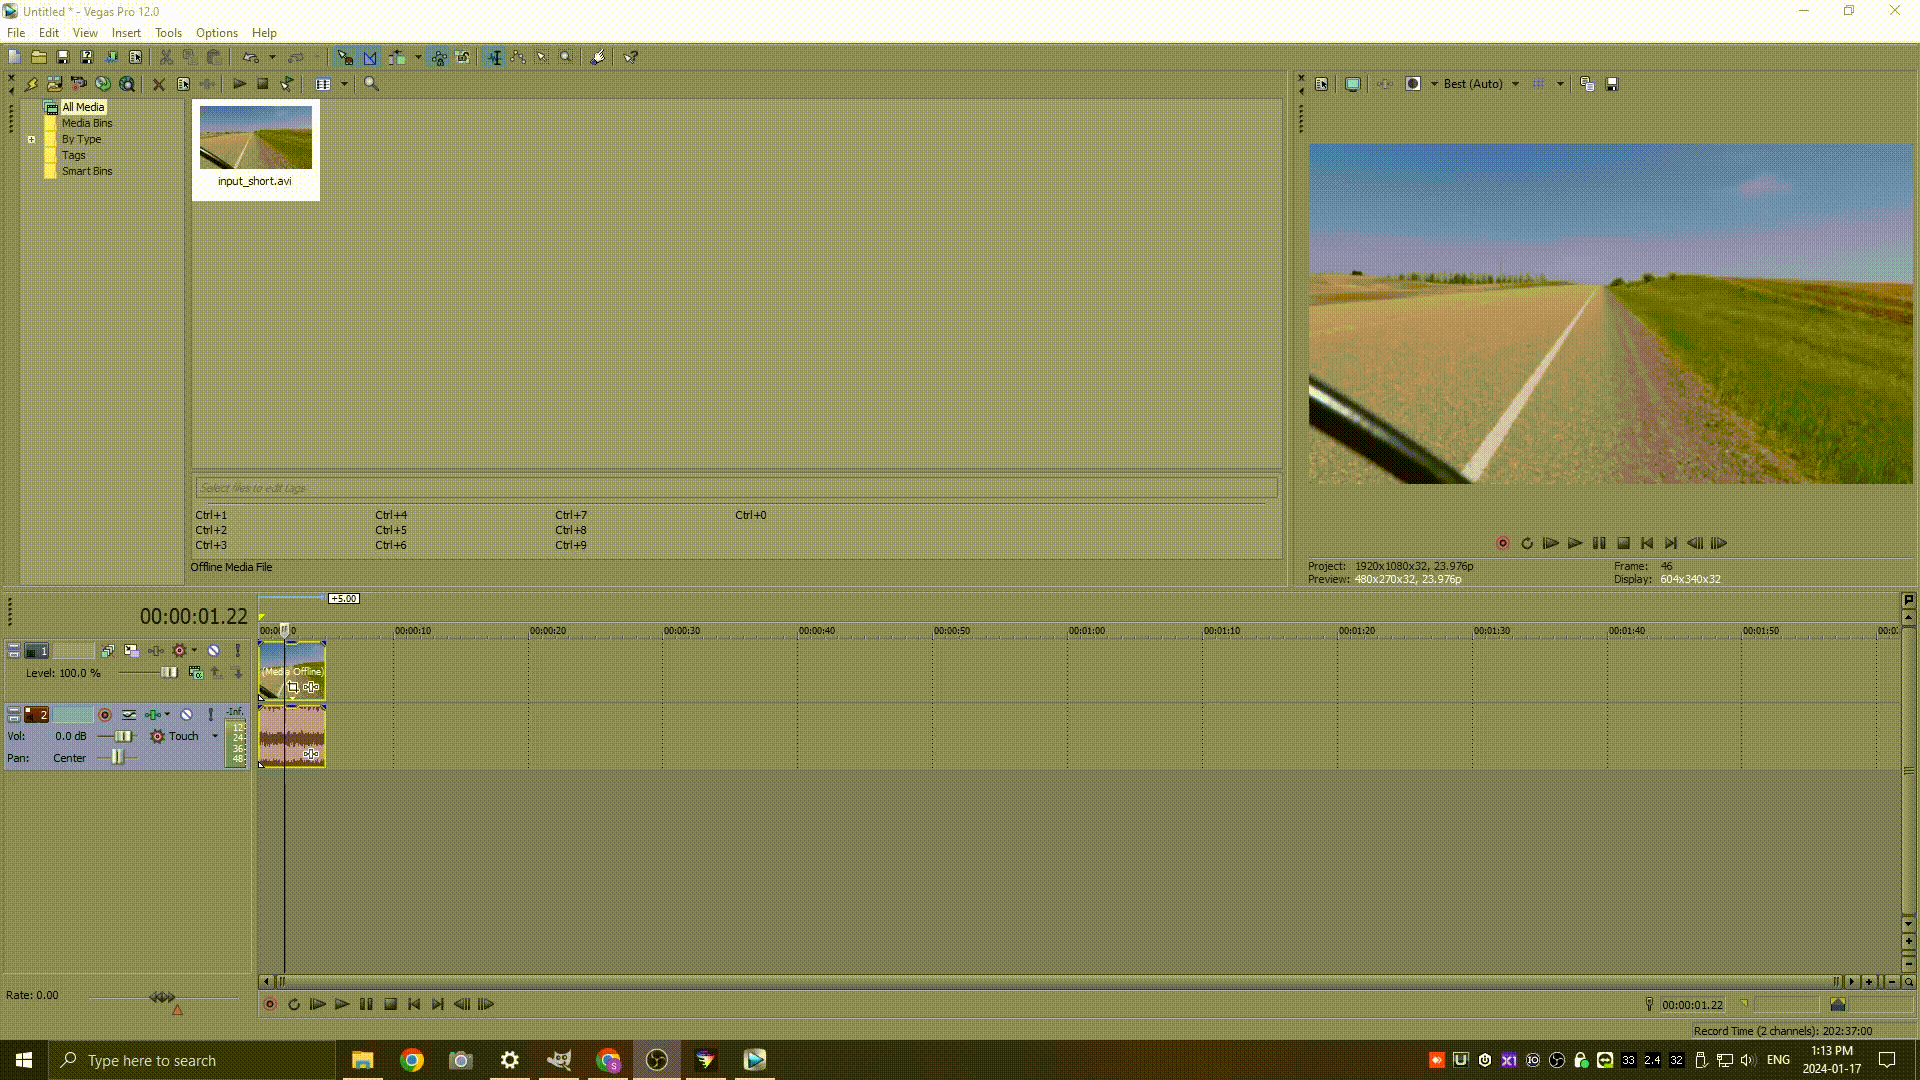
Task: Arm audio track 2 for record
Action: (x=105, y=715)
